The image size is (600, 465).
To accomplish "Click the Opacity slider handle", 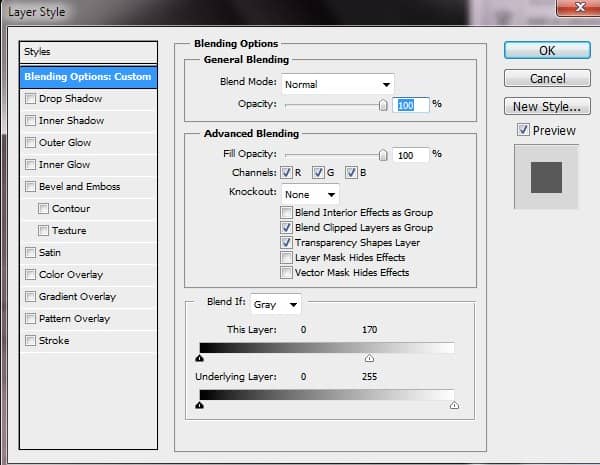I will [383, 105].
